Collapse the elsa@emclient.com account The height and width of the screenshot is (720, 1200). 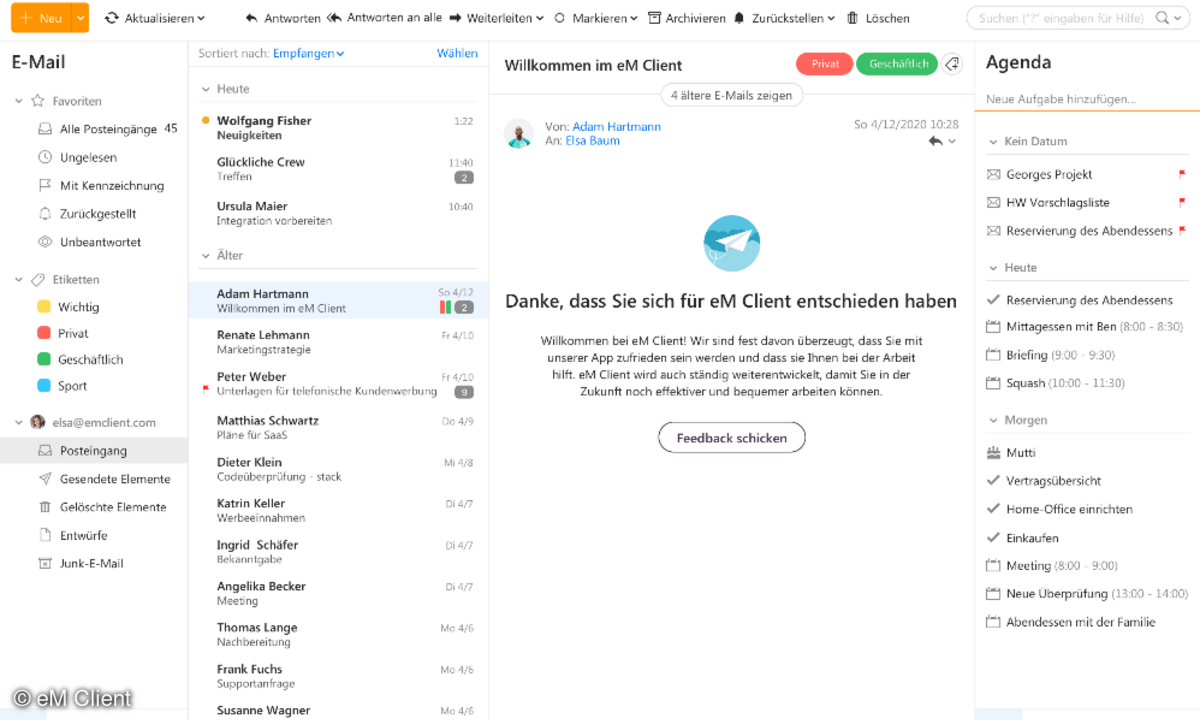pyautogui.click(x=18, y=422)
